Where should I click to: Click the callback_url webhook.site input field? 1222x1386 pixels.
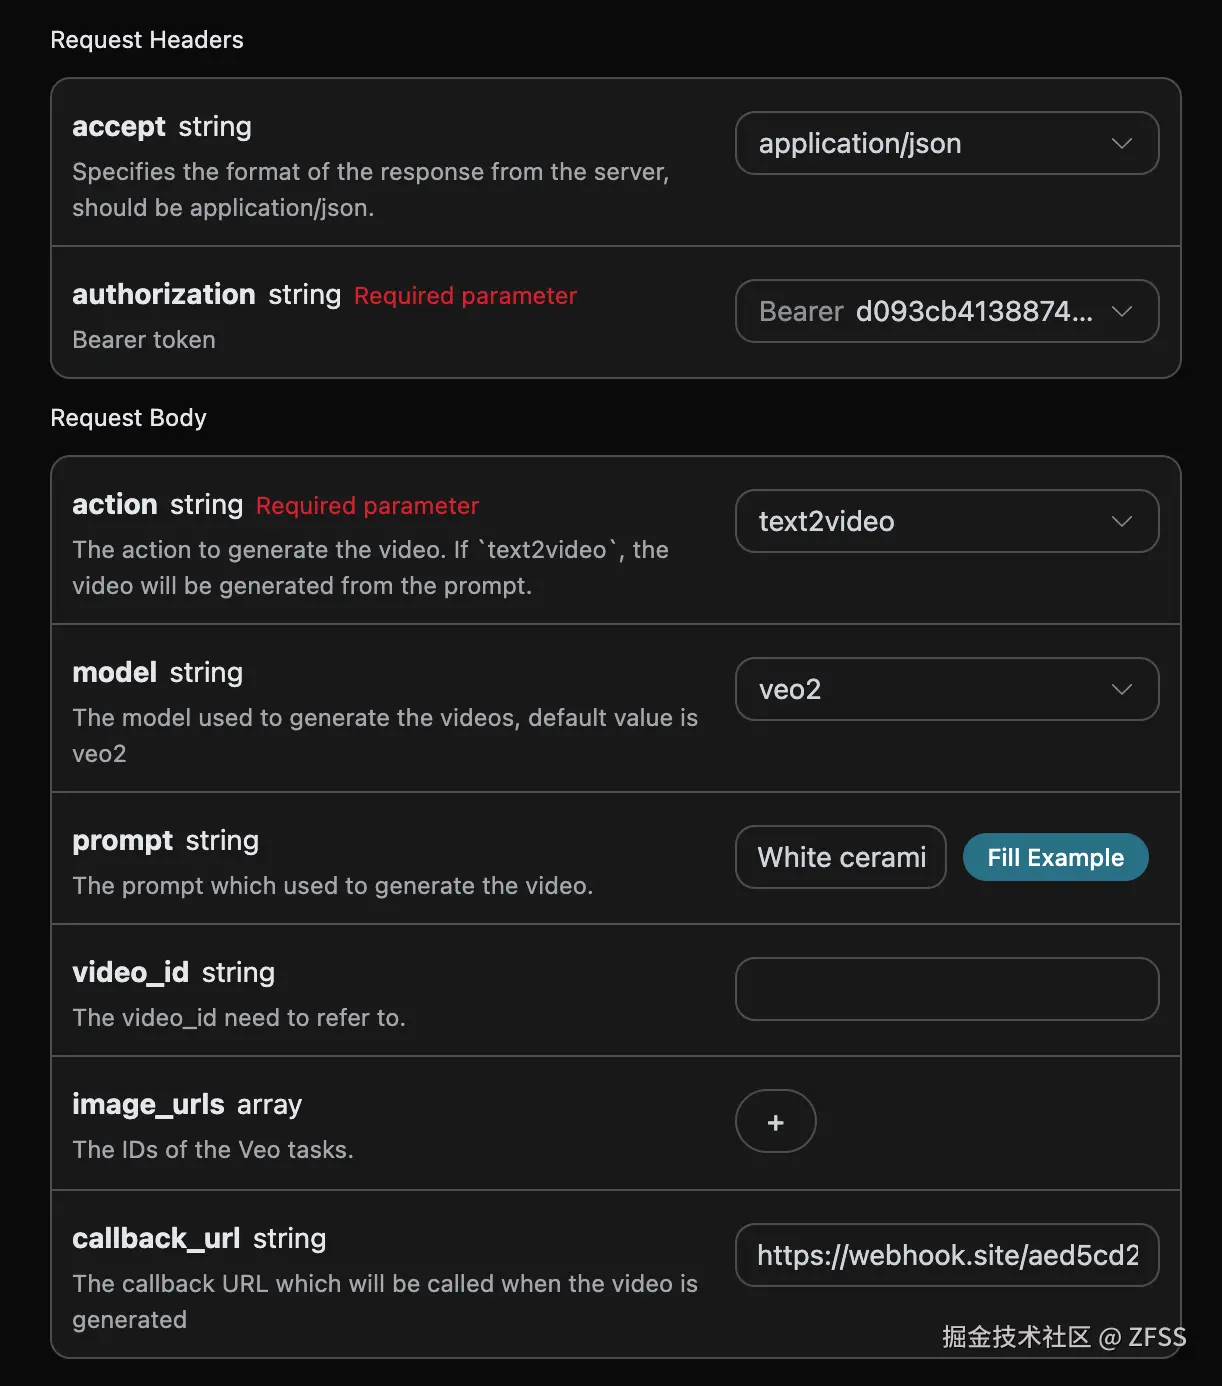tap(946, 1256)
